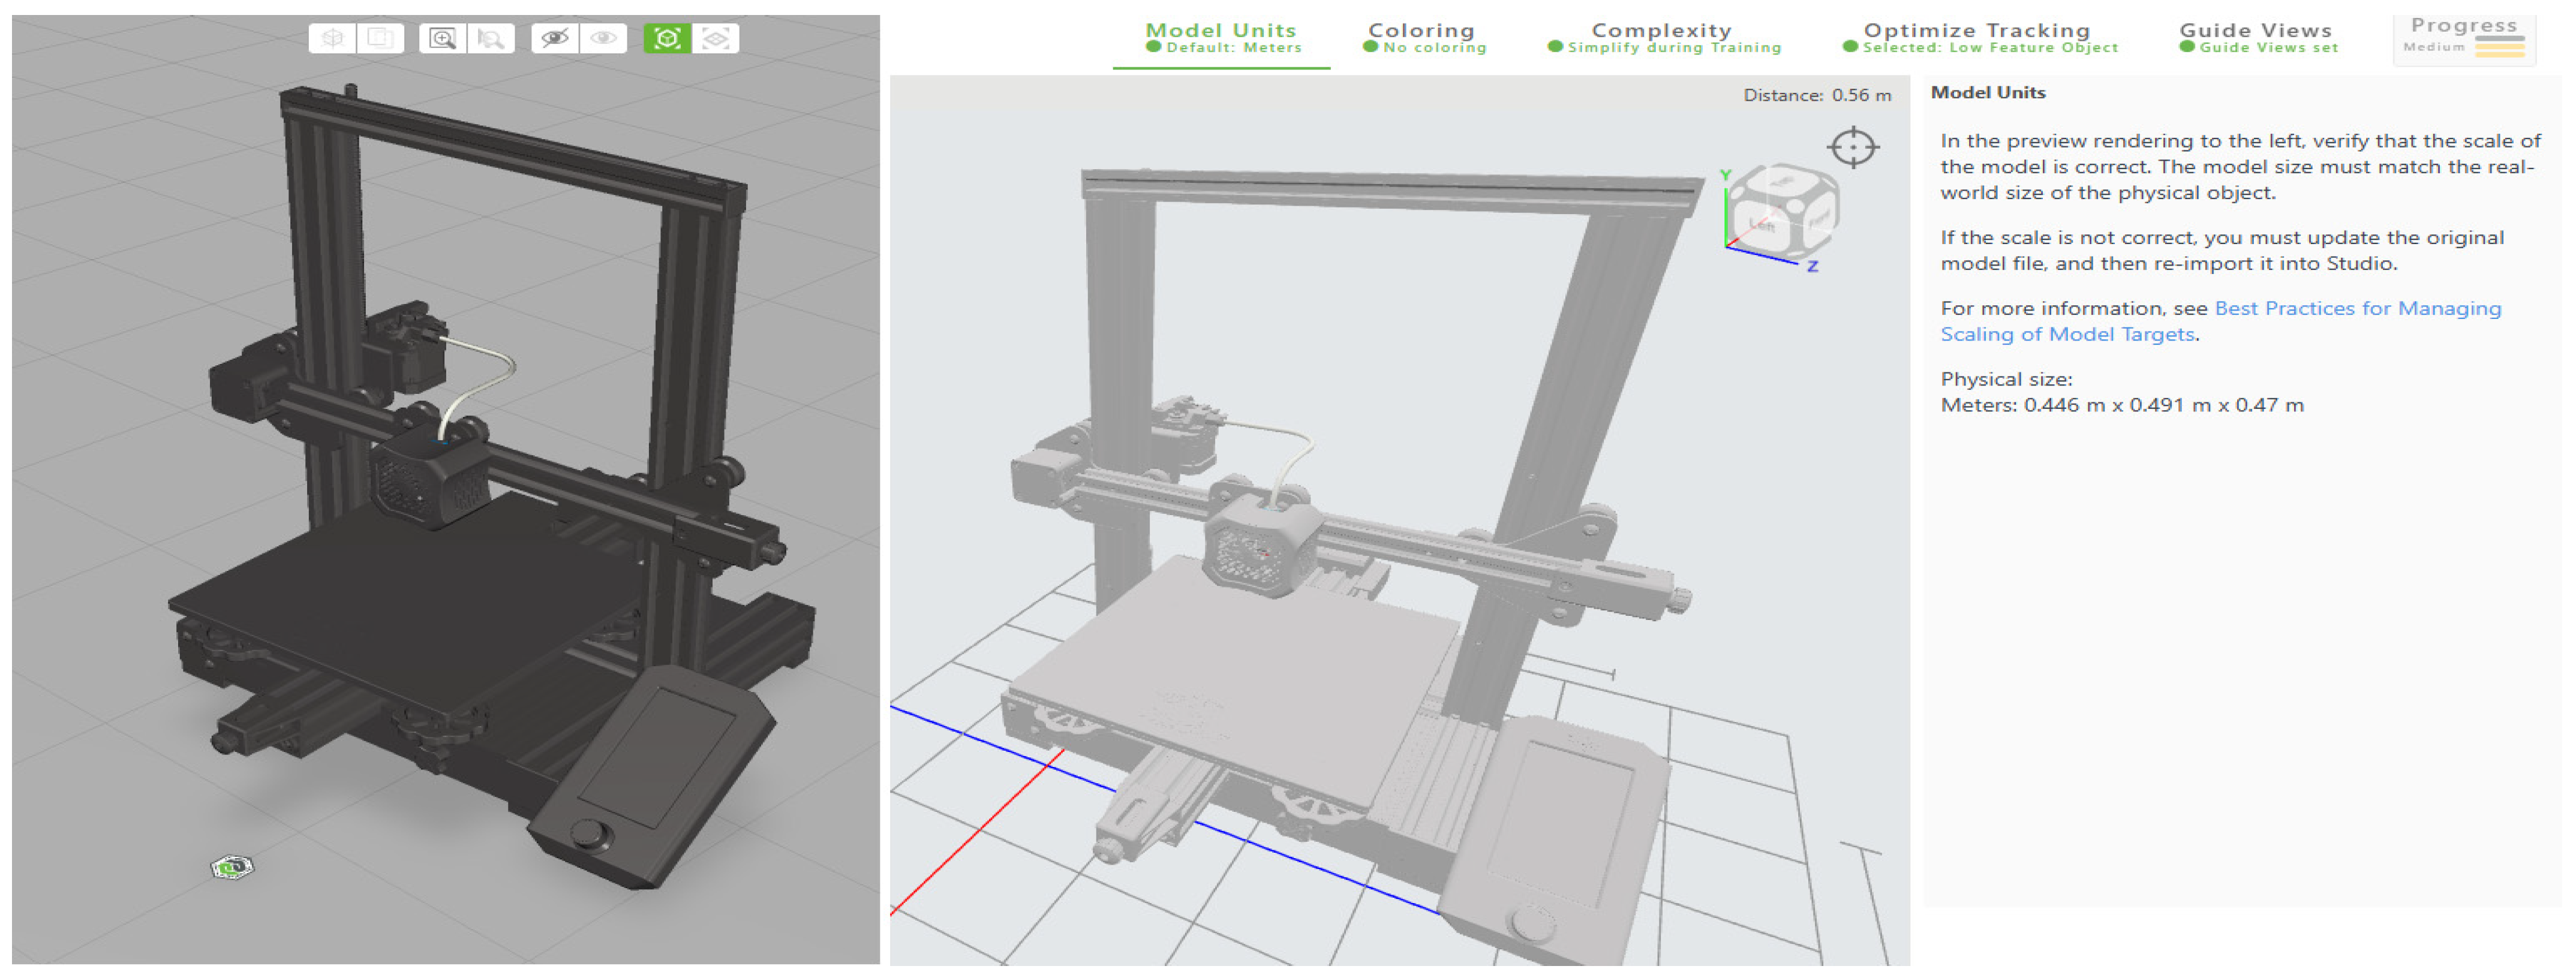Click the overlapping squares view icon
This screenshot has width=2576, height=975.
pos(380,38)
